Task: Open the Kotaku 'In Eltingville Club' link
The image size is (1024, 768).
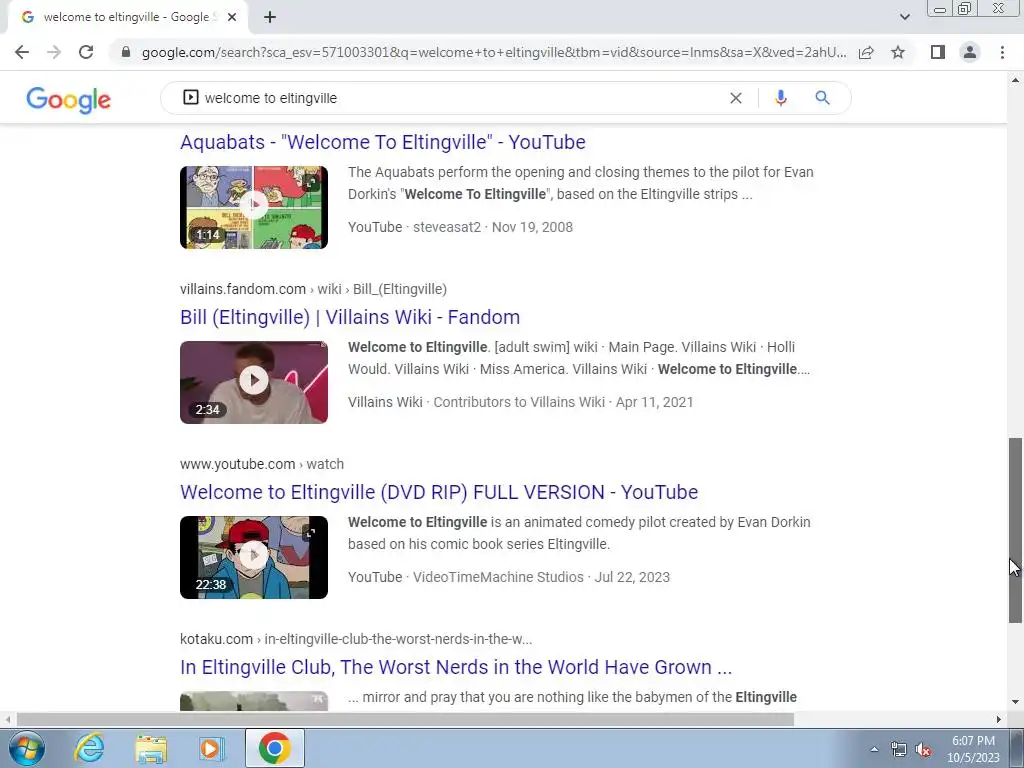Action: click(x=456, y=667)
